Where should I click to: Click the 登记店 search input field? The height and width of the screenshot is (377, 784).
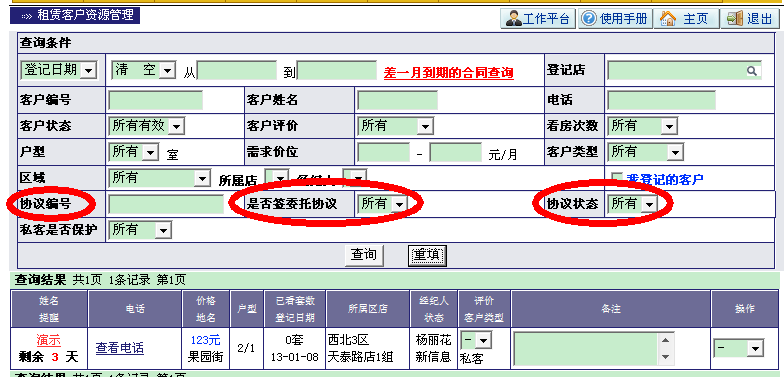pyautogui.click(x=684, y=71)
